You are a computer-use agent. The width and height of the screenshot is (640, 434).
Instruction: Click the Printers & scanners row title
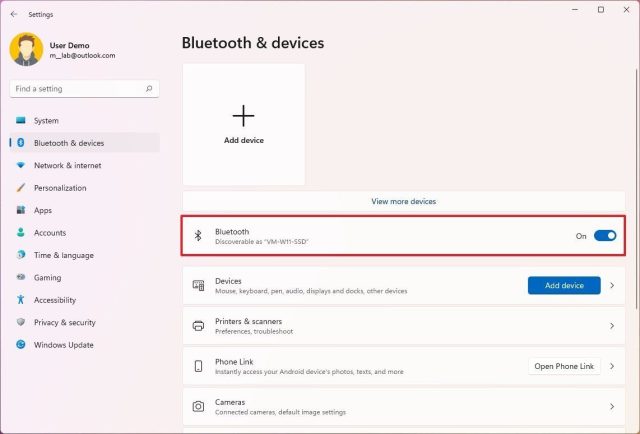coord(248,321)
